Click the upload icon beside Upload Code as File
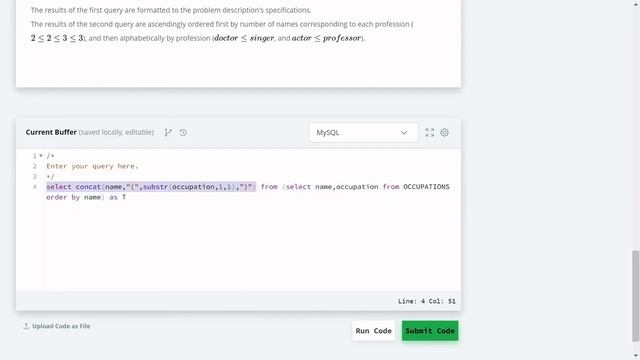Image resolution: width=640 pixels, height=360 pixels. tap(26, 326)
